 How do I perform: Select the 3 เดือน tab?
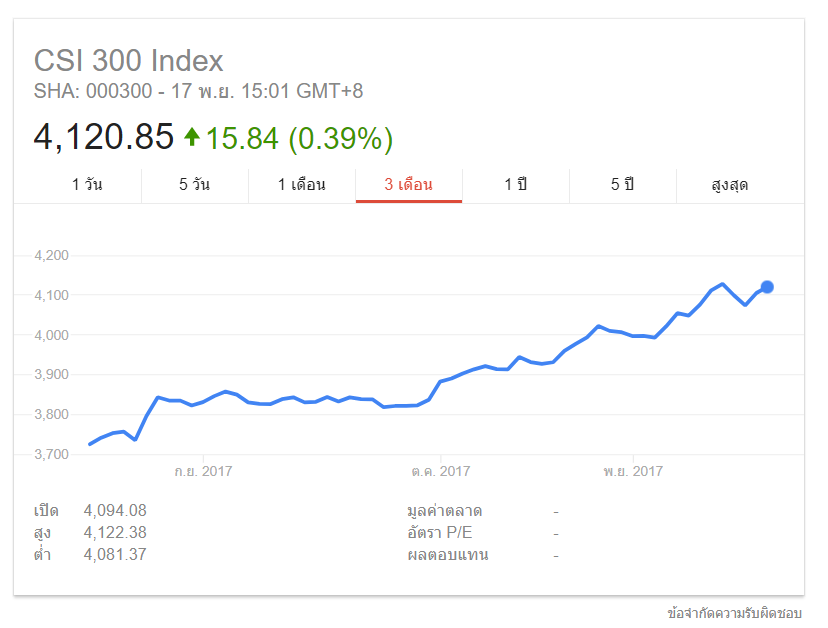[x=408, y=185]
